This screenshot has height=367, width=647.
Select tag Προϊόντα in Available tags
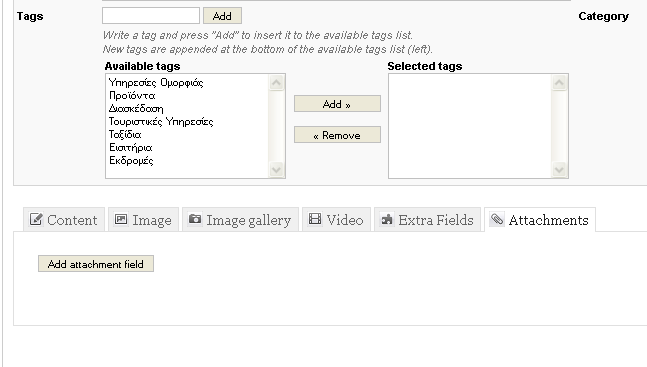coord(188,96)
